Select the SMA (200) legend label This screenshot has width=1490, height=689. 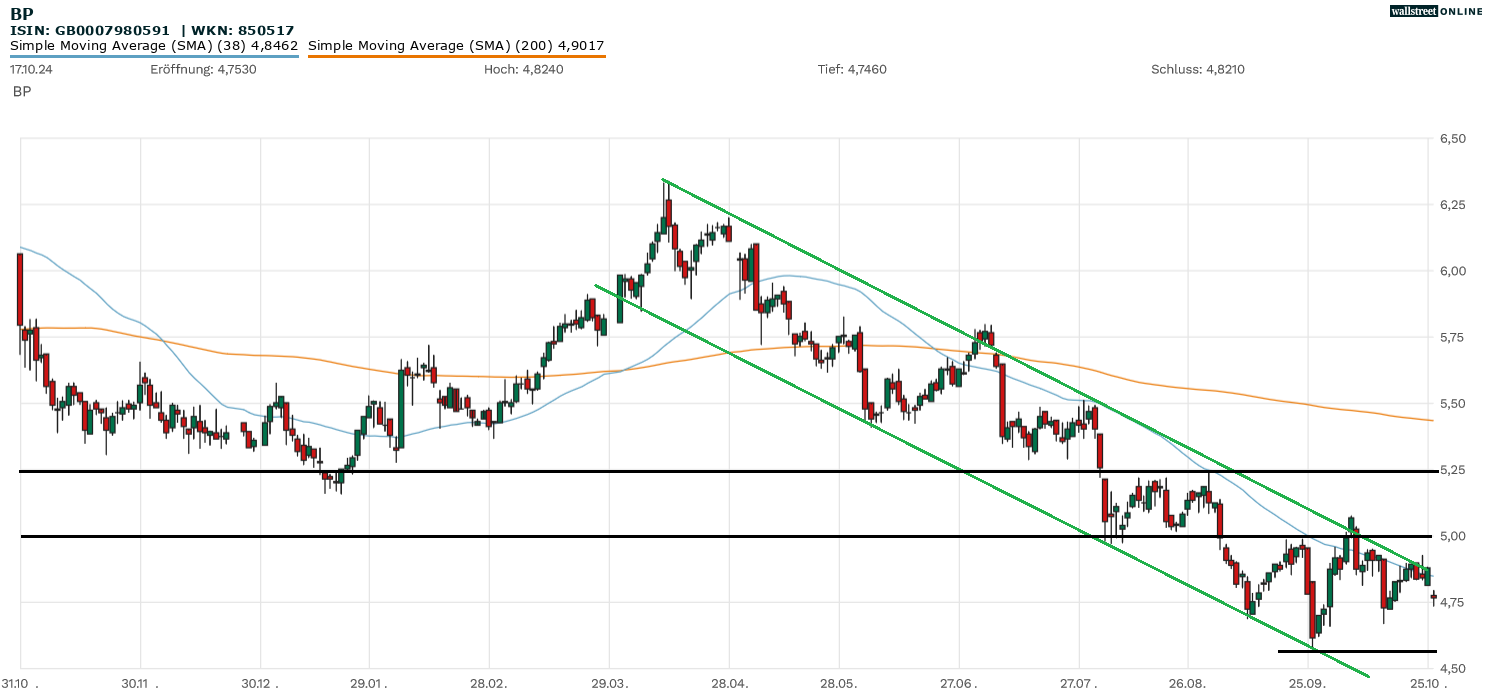click(x=456, y=46)
